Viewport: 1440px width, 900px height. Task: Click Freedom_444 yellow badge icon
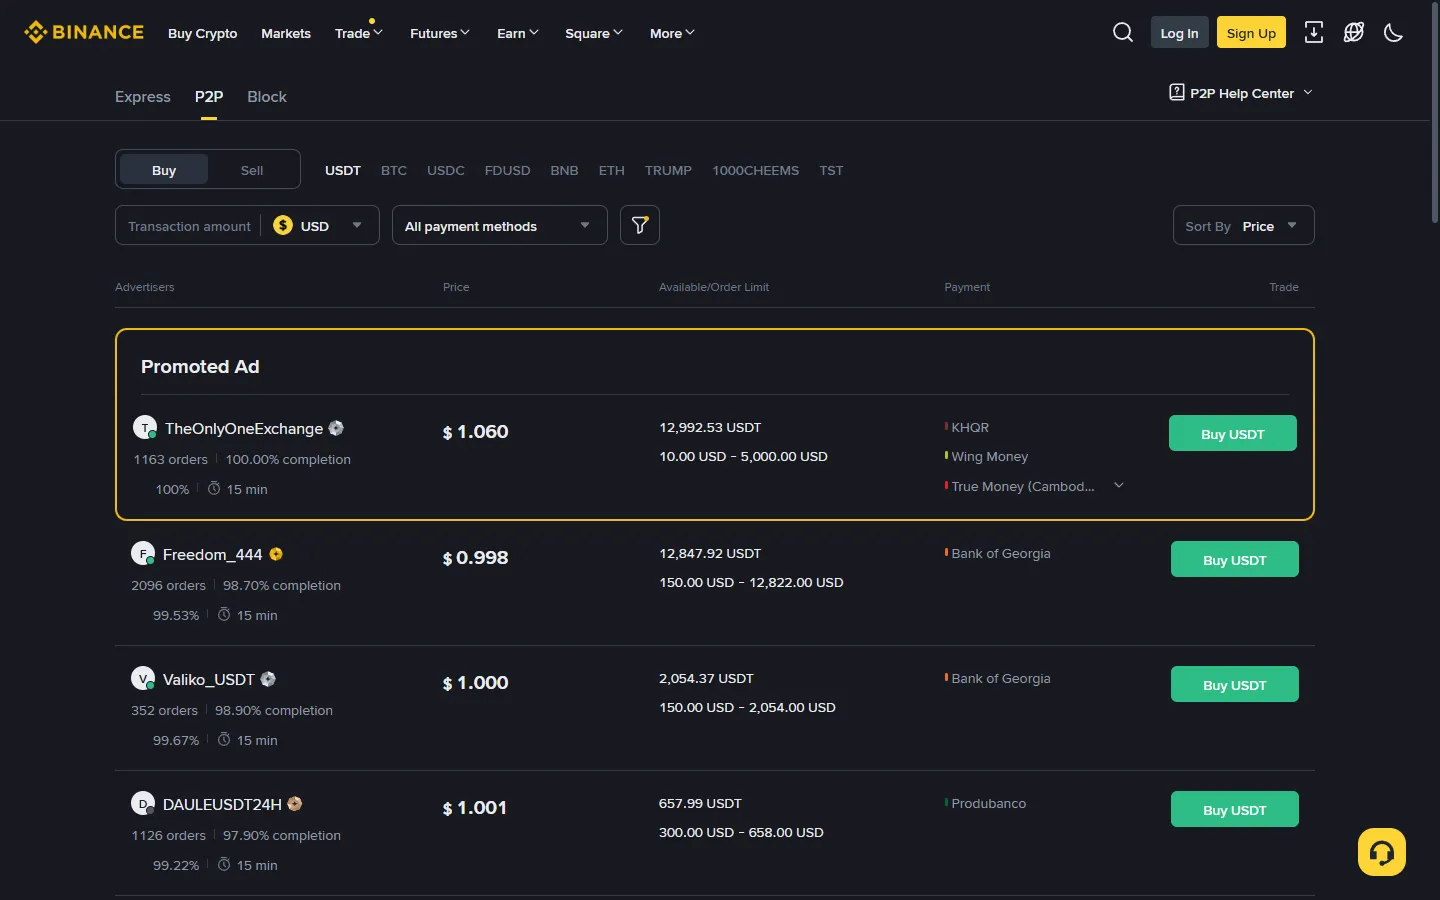[x=276, y=554]
